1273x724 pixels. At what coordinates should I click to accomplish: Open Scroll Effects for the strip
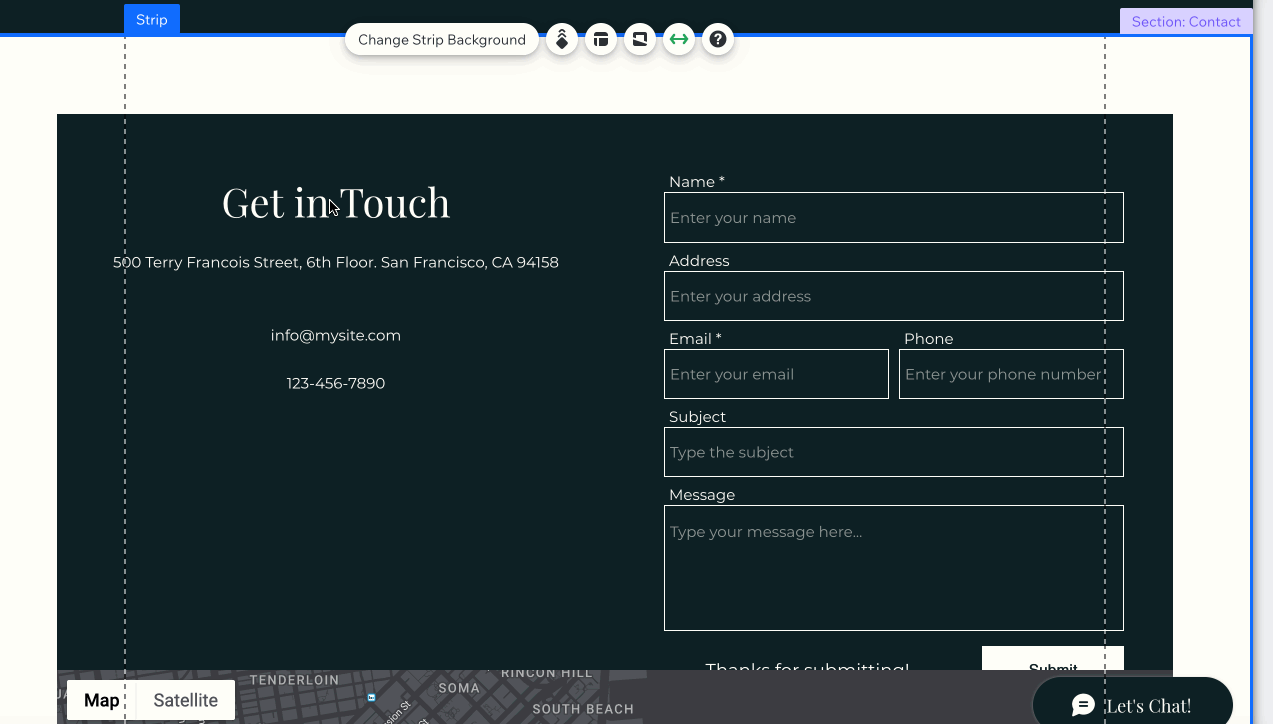tap(562, 39)
